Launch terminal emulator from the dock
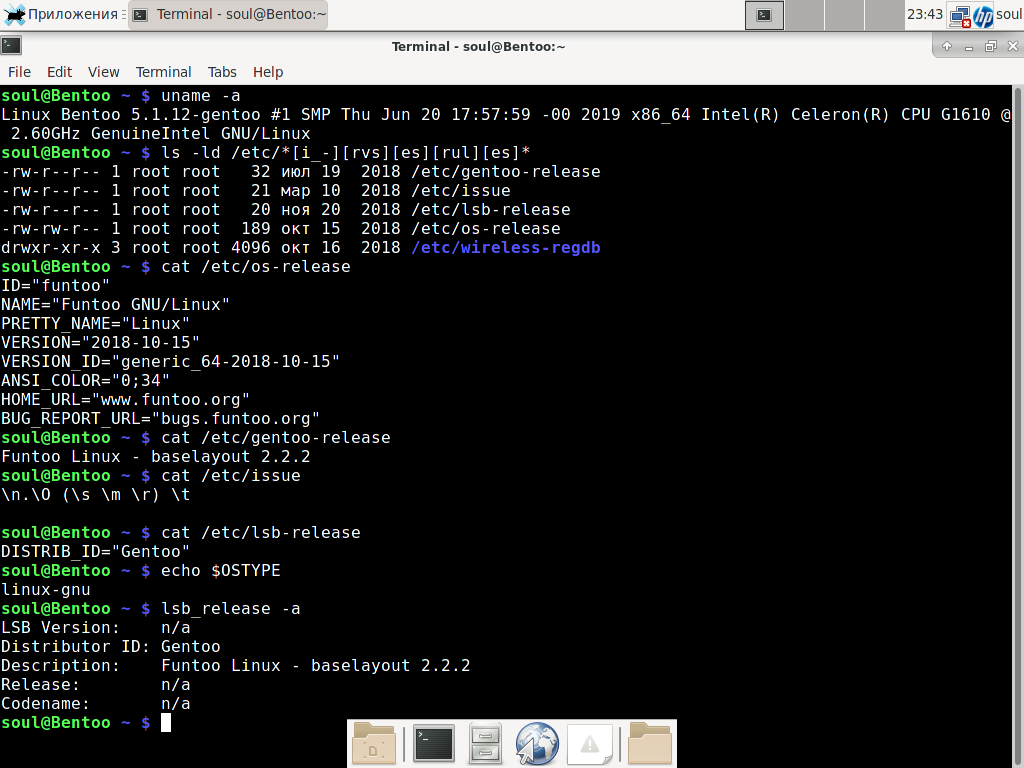The width and height of the screenshot is (1024, 768). 434,743
